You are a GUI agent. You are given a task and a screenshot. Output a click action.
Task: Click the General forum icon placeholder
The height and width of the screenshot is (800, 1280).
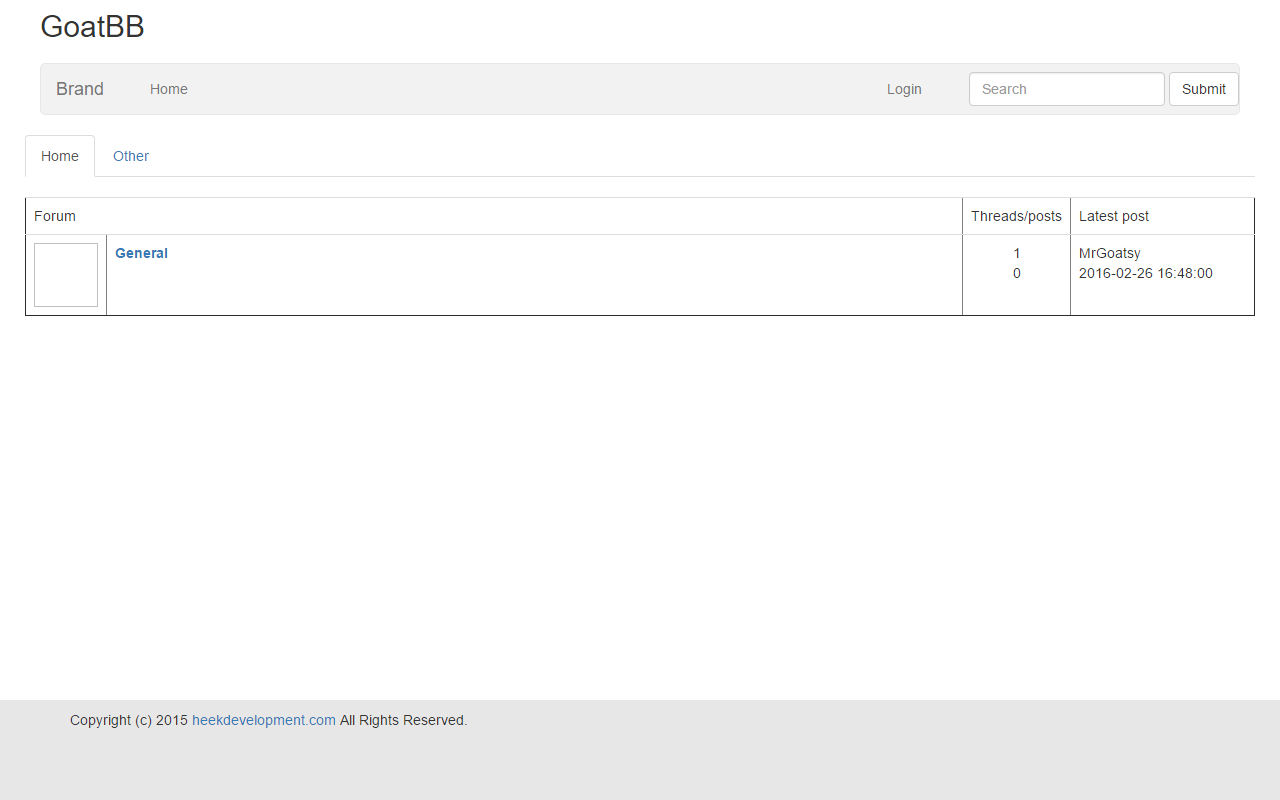66,275
